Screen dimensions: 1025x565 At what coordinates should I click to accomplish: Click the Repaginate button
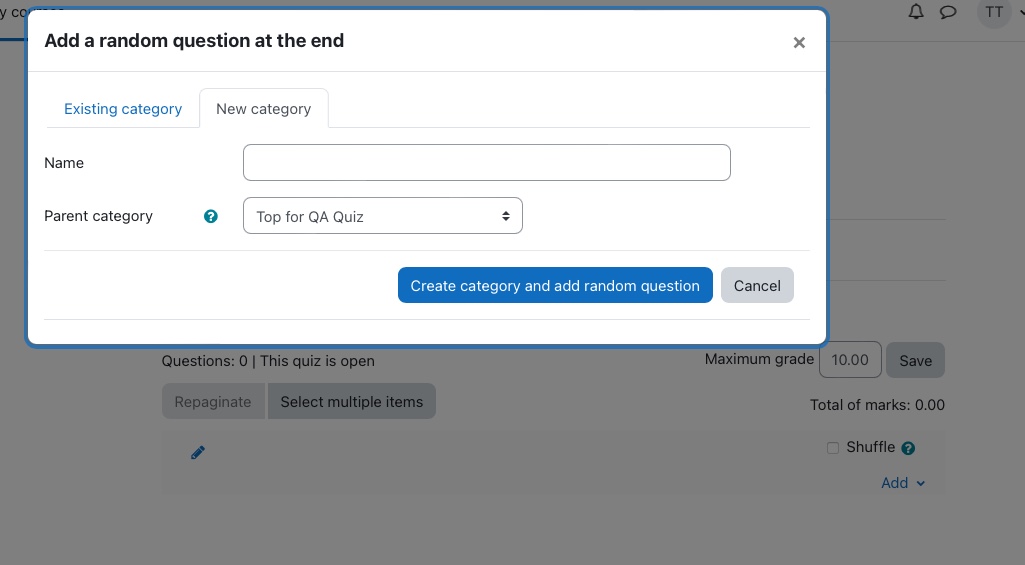213,402
